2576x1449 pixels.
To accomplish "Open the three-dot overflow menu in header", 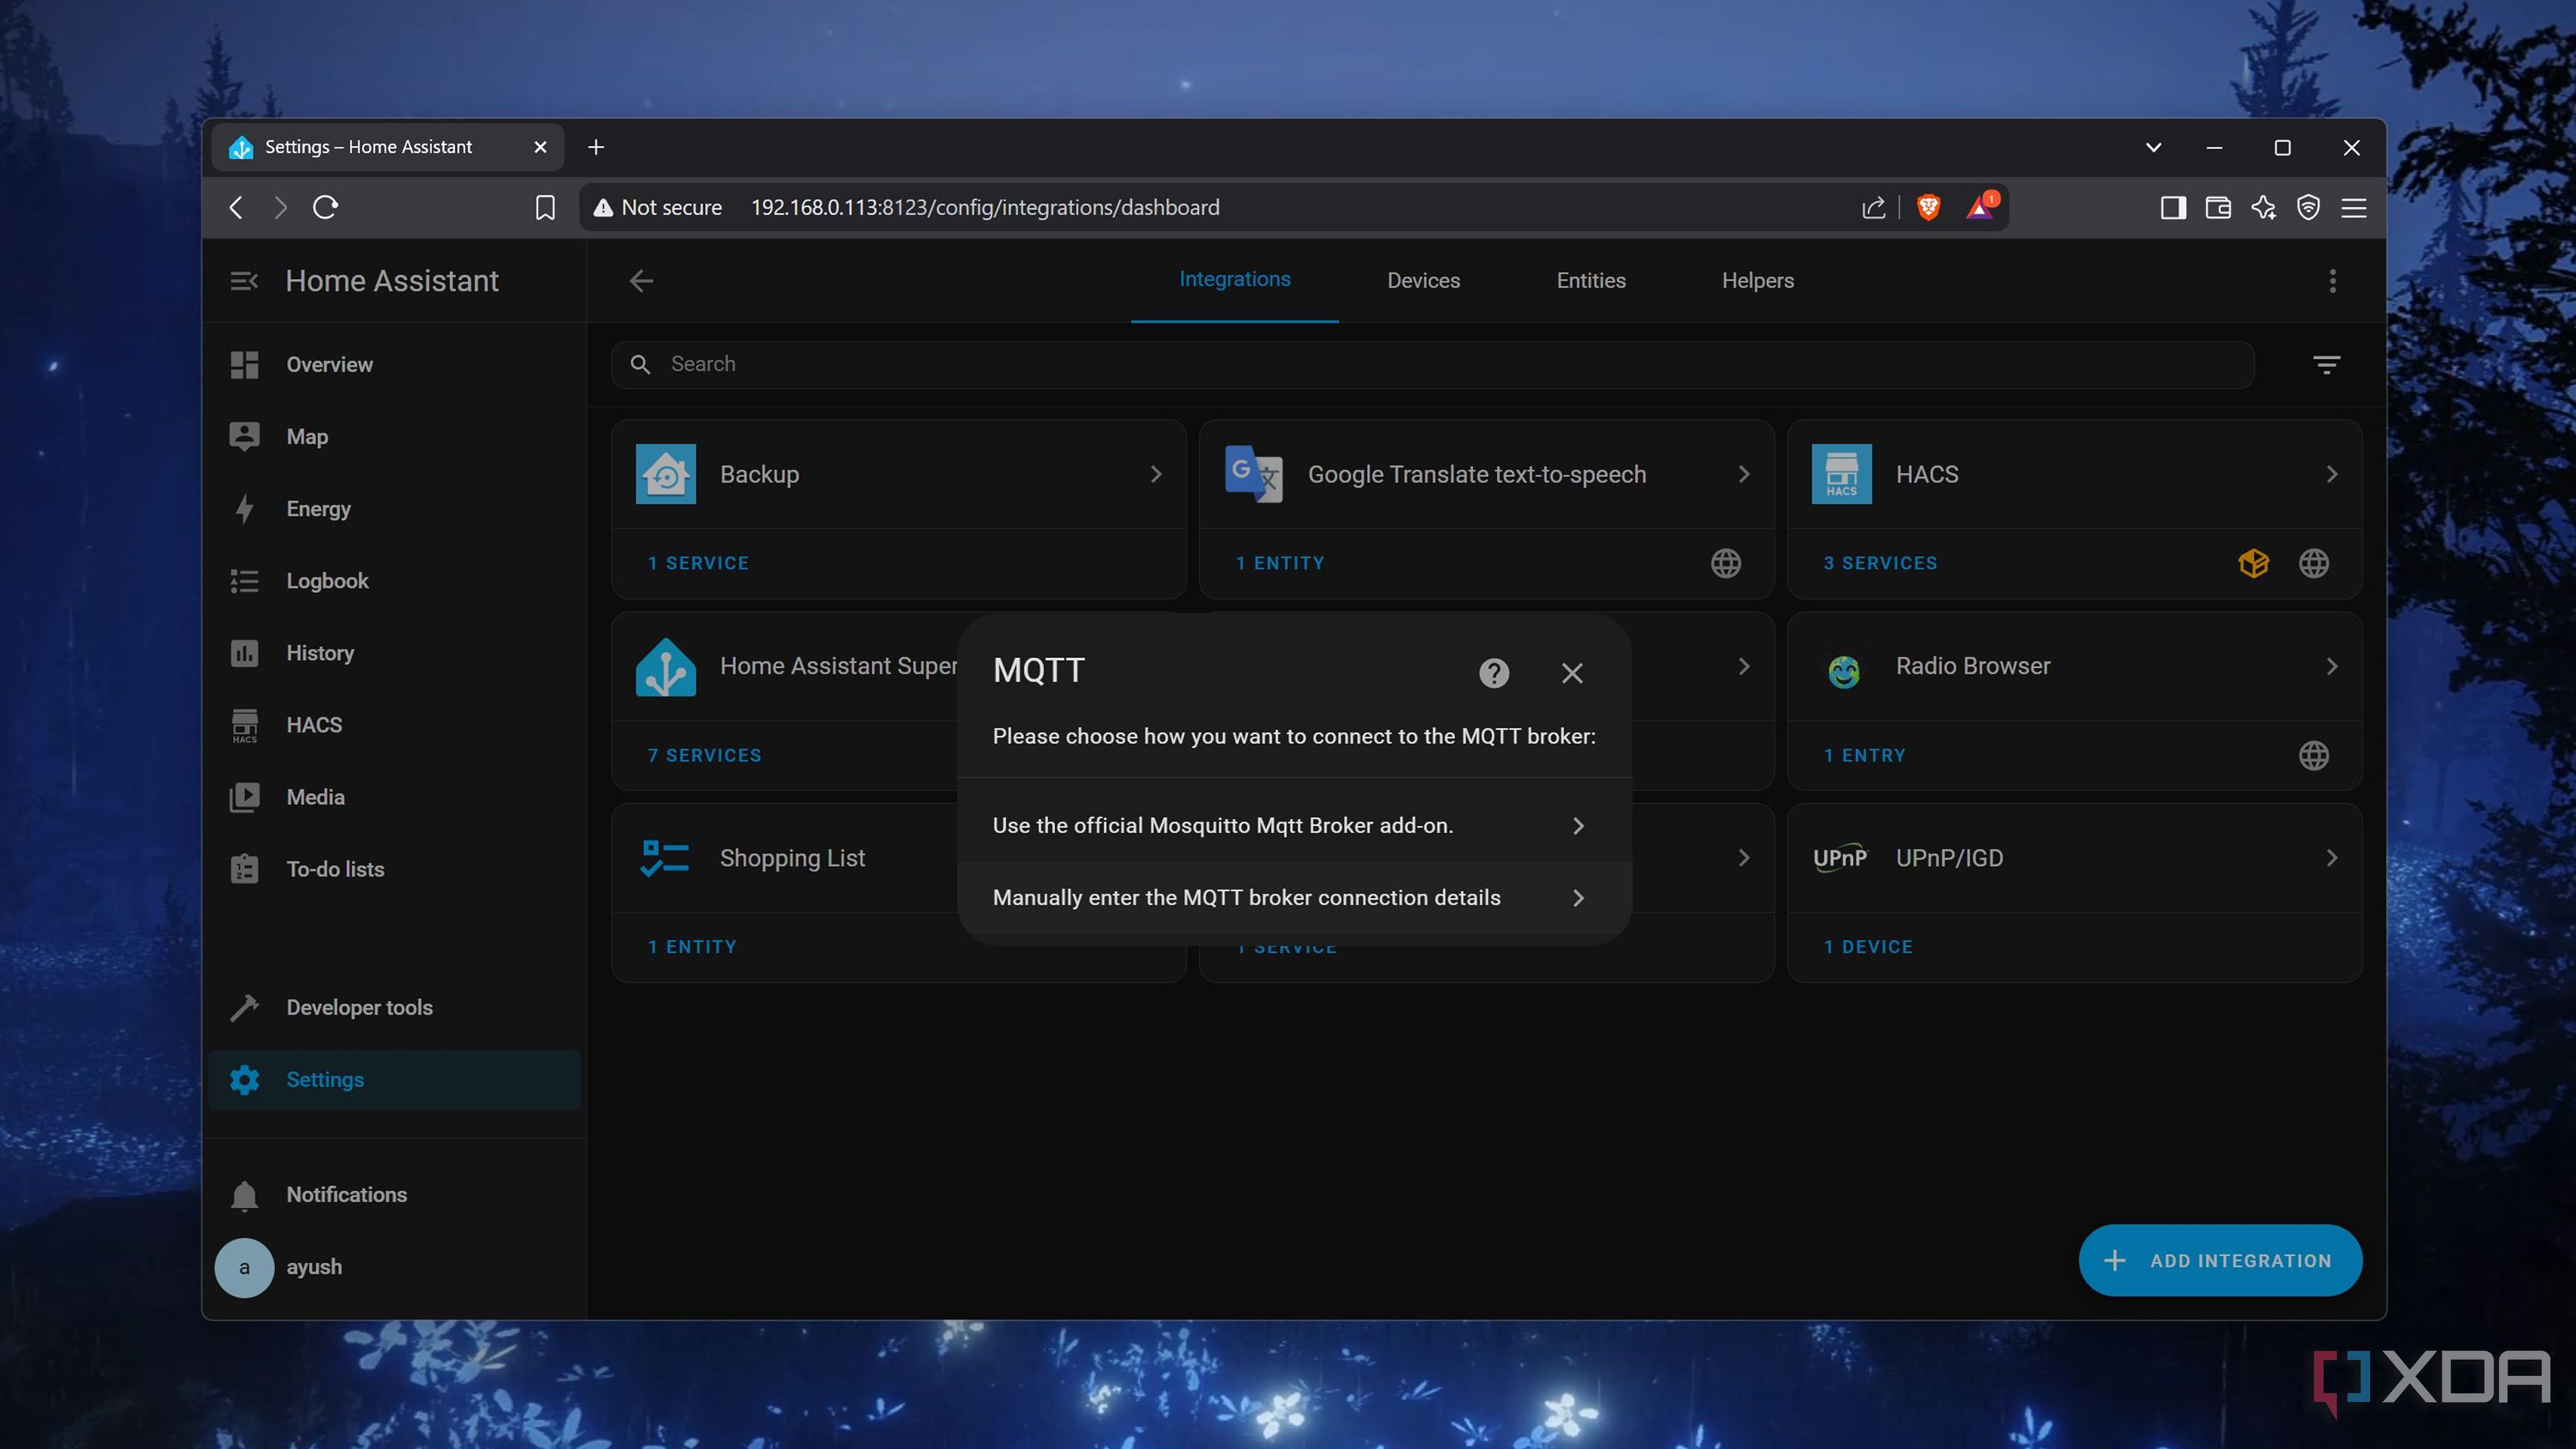I will (2332, 281).
